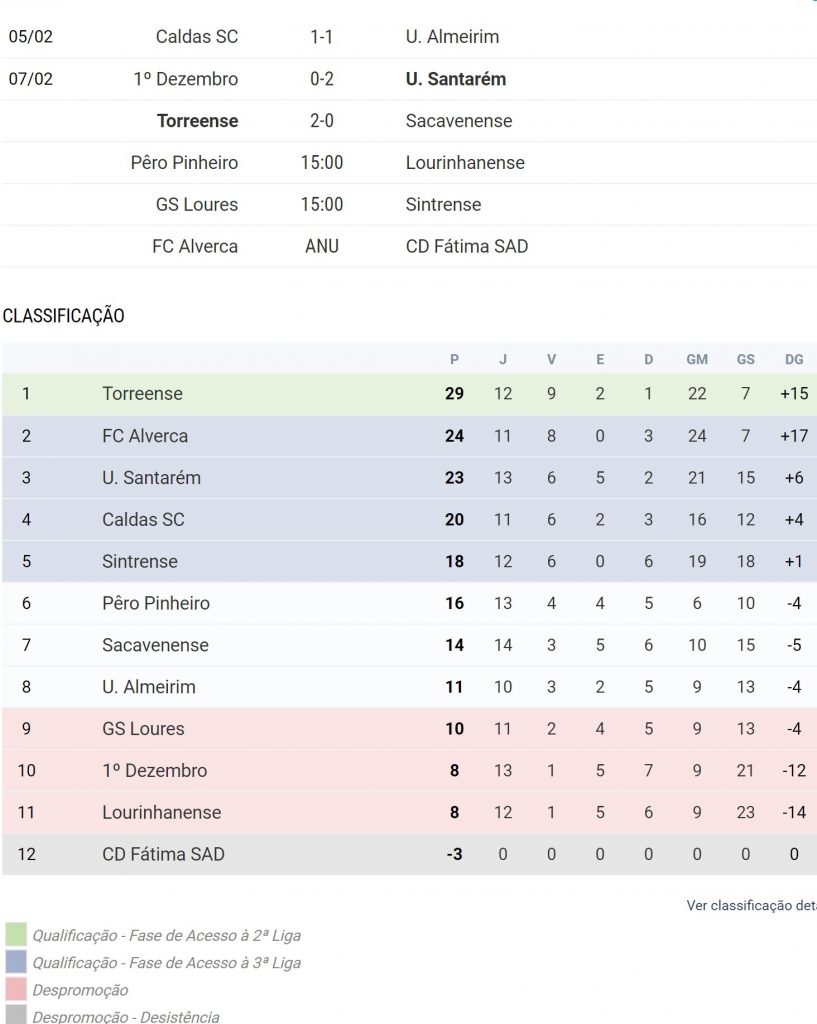Click the DG goal difference column header
The image size is (817, 1024).
click(794, 360)
